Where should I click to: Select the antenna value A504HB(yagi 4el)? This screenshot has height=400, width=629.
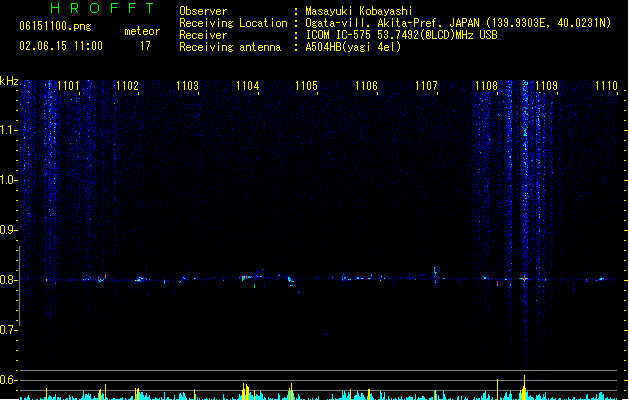[353, 47]
